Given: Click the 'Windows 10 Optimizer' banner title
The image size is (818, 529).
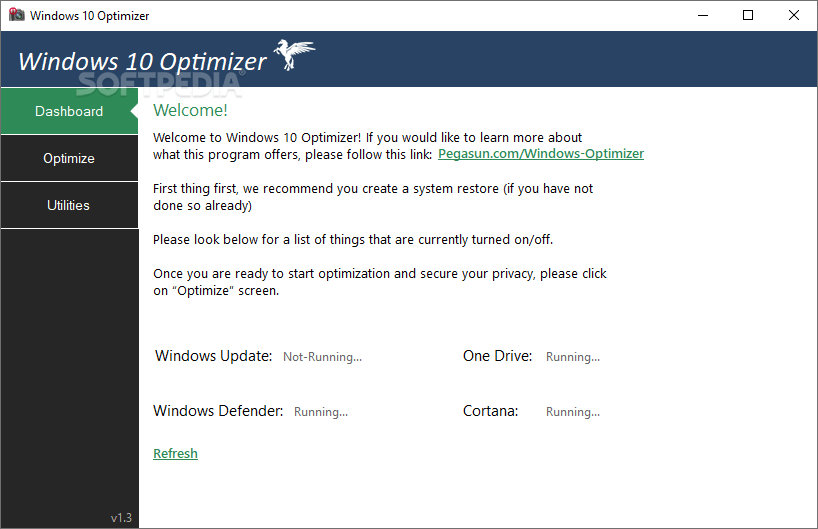Looking at the screenshot, I should pyautogui.click(x=142, y=62).
